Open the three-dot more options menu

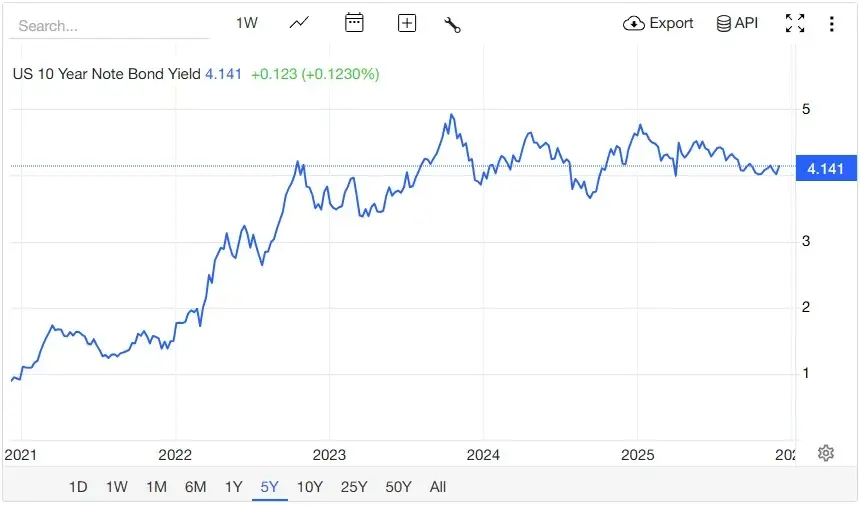tap(831, 24)
